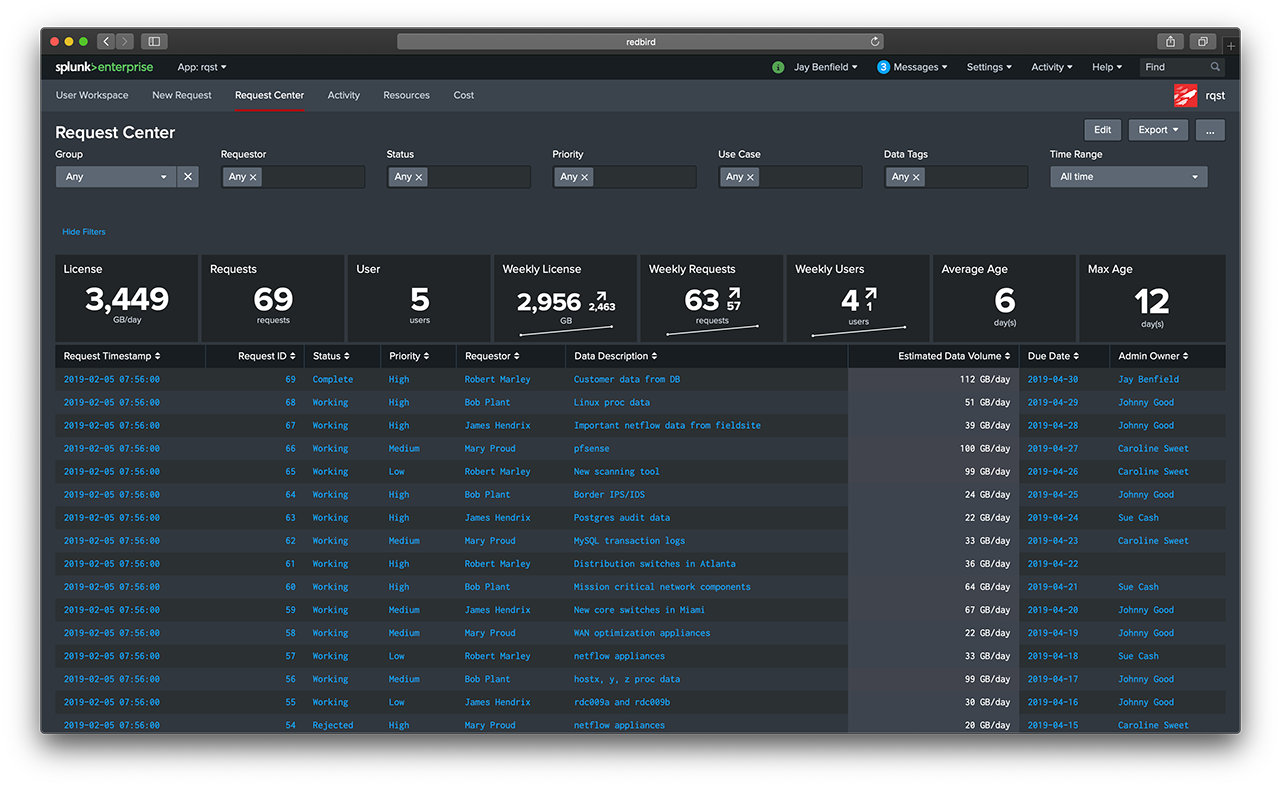Open the App: rqst dropdown
This screenshot has width=1280, height=786.
[202, 67]
